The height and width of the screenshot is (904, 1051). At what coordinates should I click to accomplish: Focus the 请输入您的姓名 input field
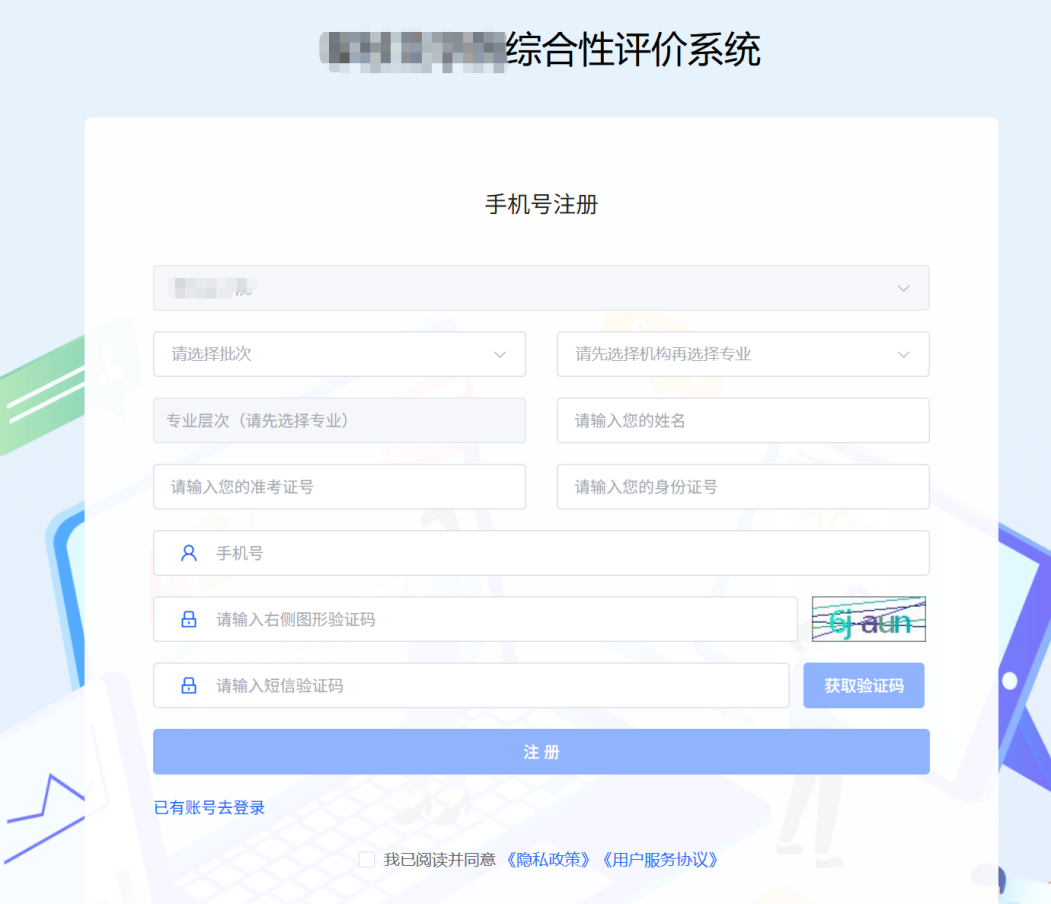point(742,421)
